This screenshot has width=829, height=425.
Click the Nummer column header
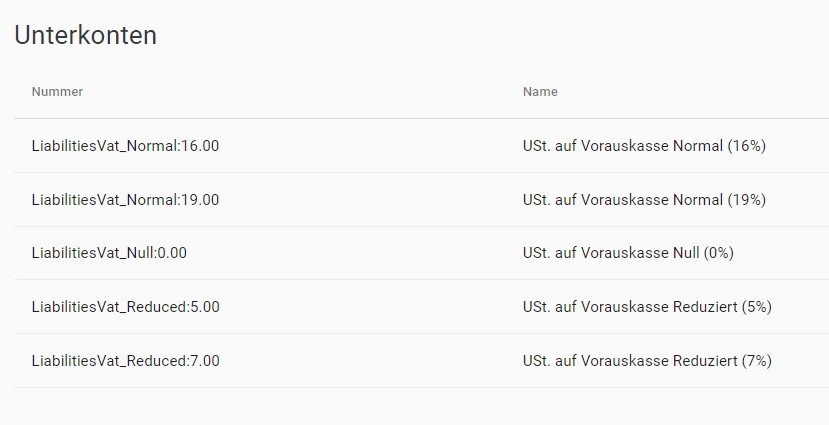click(x=57, y=91)
